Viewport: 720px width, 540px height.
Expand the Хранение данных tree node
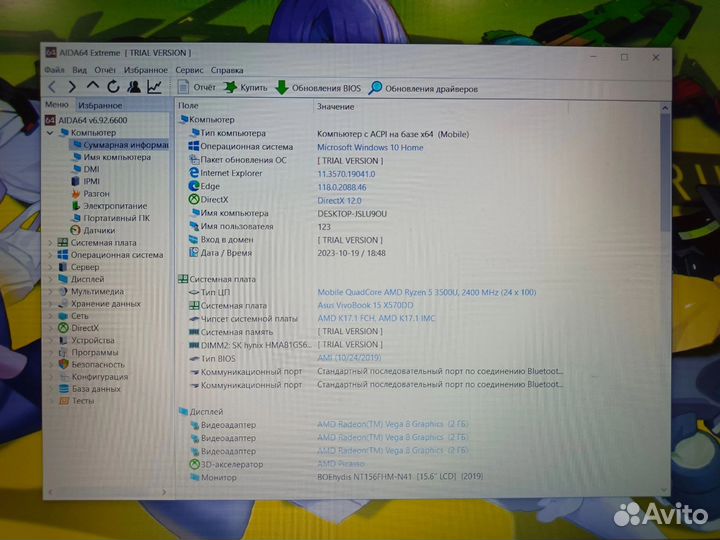(x=51, y=304)
